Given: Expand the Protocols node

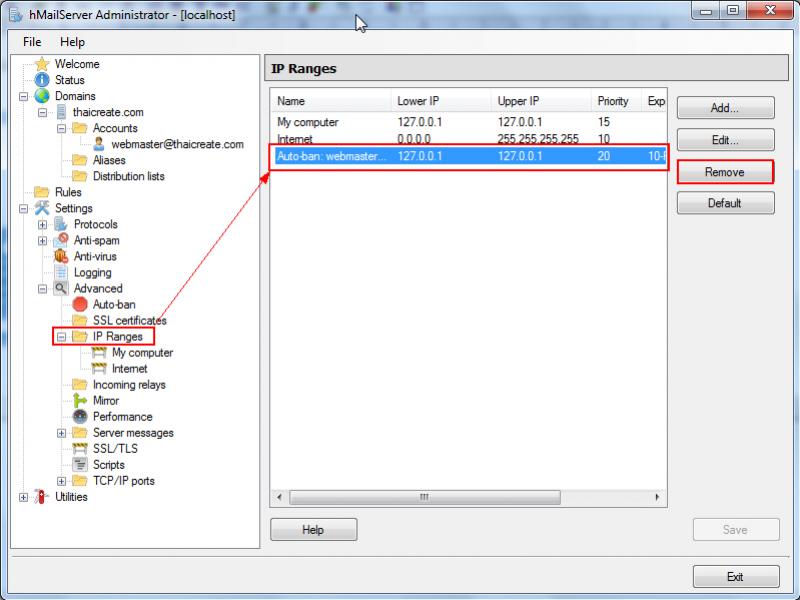Looking at the screenshot, I should [43, 224].
